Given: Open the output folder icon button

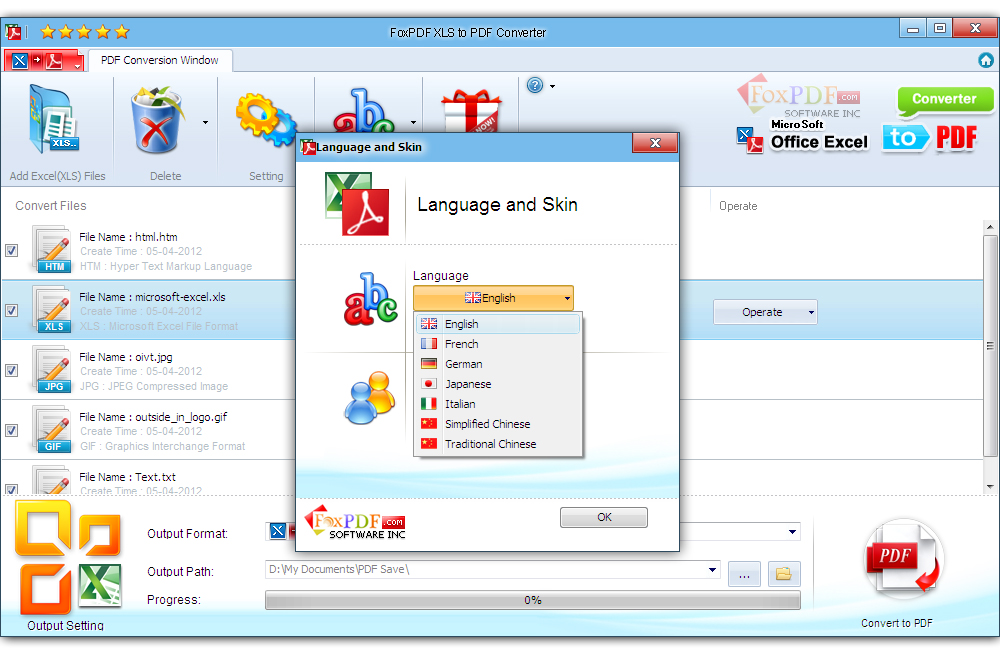Looking at the screenshot, I should pos(784,574).
